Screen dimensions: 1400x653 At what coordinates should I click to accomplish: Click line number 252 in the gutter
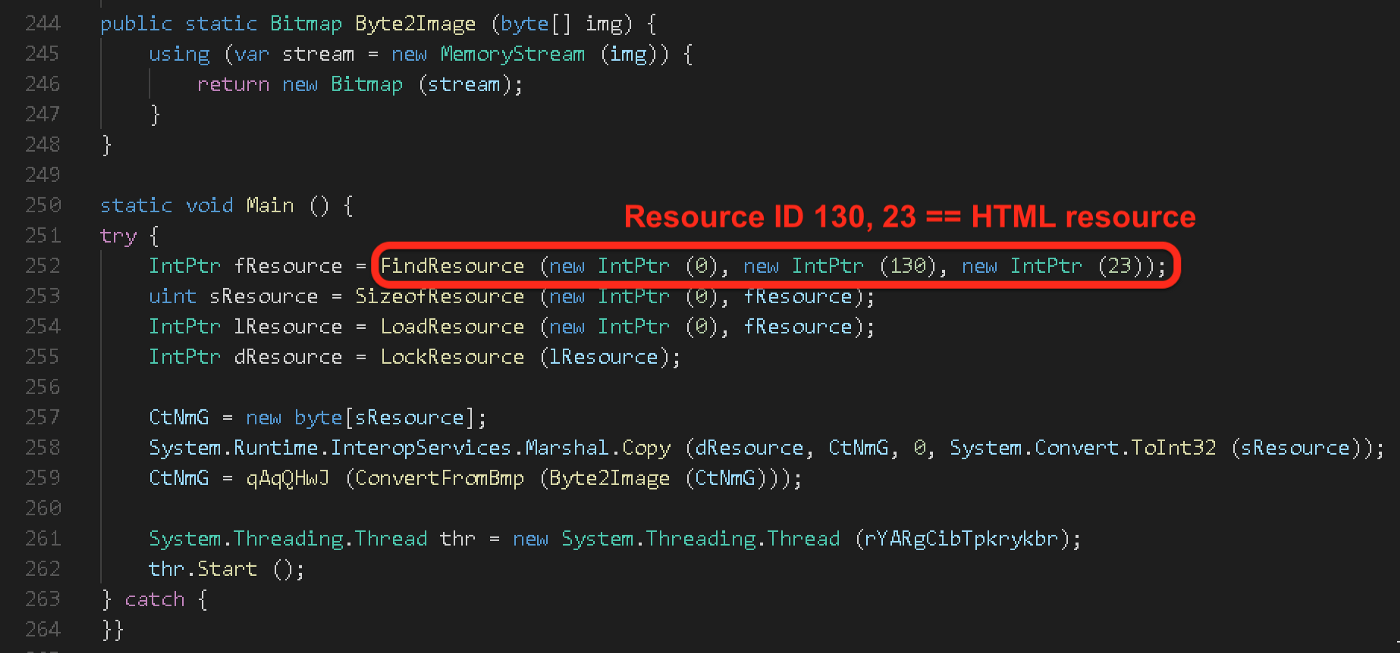point(42,266)
